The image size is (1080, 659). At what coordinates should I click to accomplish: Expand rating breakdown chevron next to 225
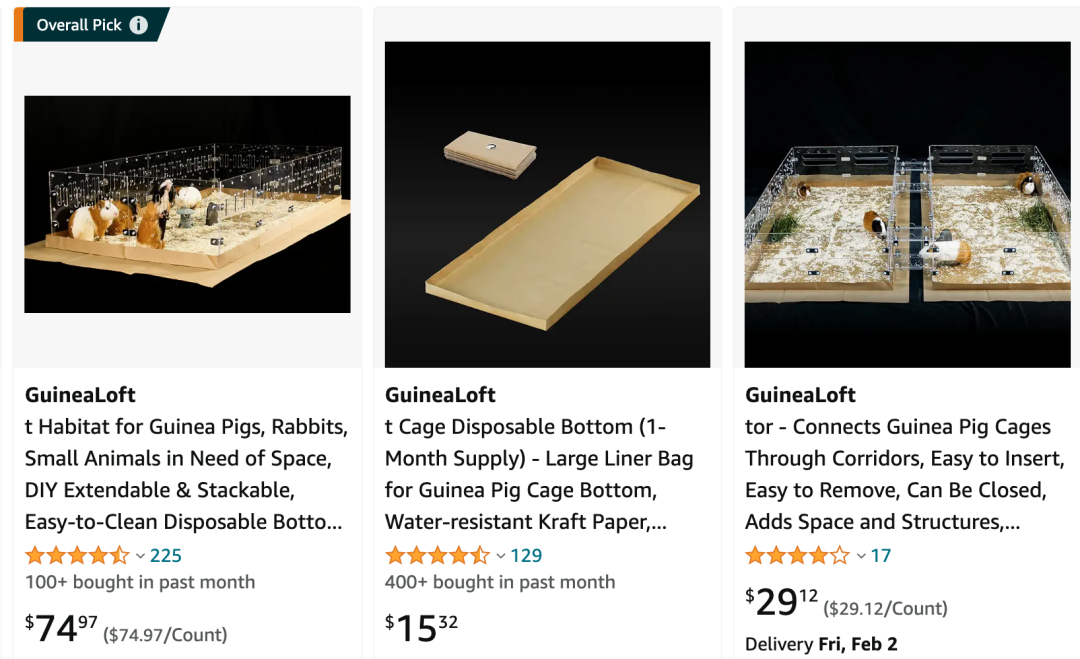pos(141,556)
